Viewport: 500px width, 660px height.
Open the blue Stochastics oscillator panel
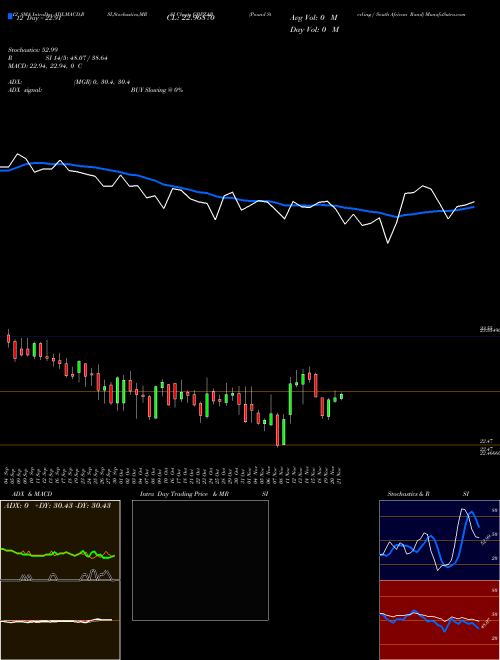439,540
